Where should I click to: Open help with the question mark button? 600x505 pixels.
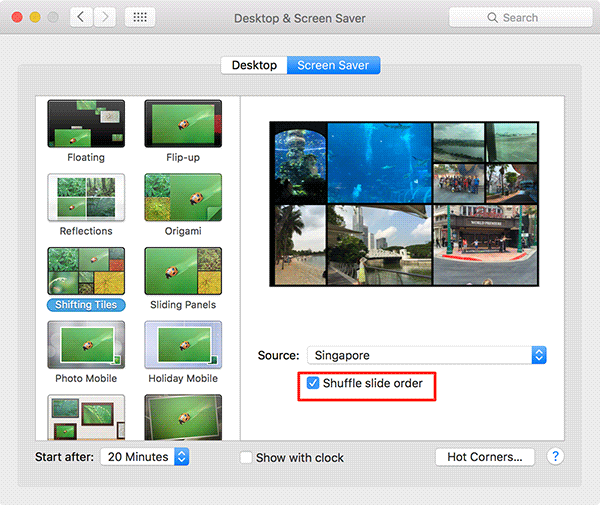[x=555, y=456]
